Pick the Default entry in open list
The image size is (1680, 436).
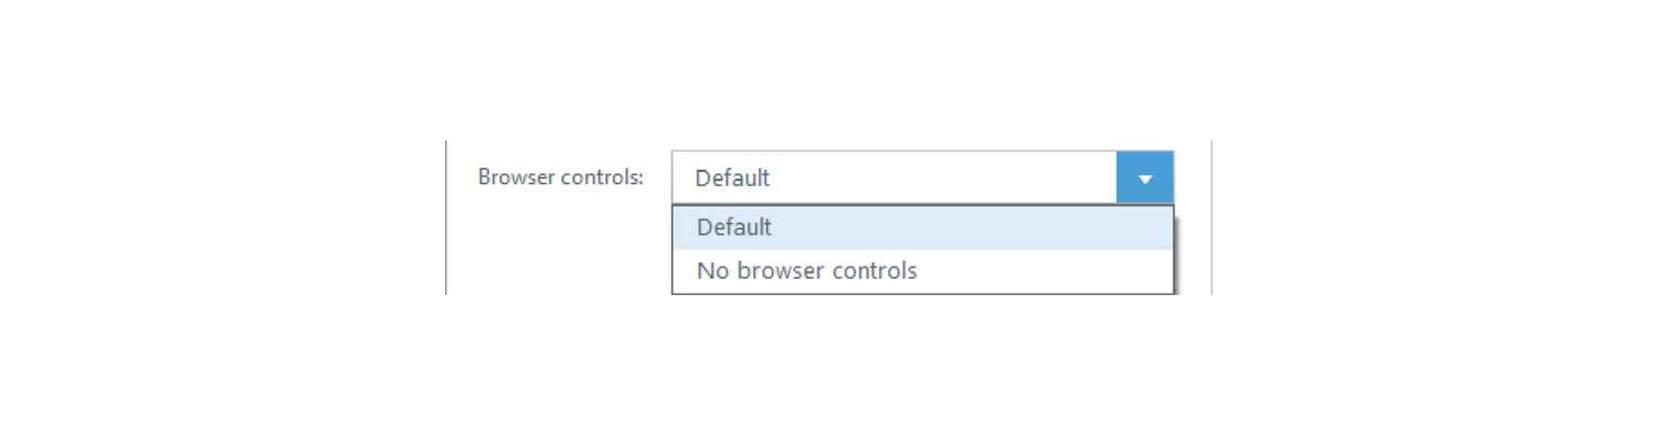coord(922,227)
